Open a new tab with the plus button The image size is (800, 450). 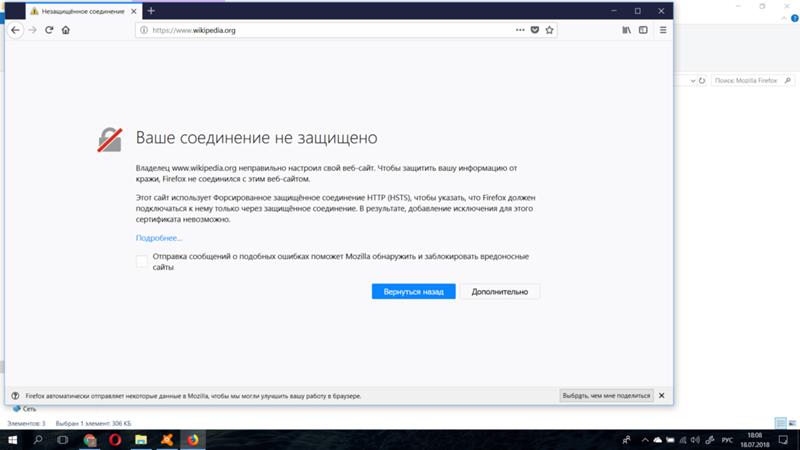tap(151, 11)
